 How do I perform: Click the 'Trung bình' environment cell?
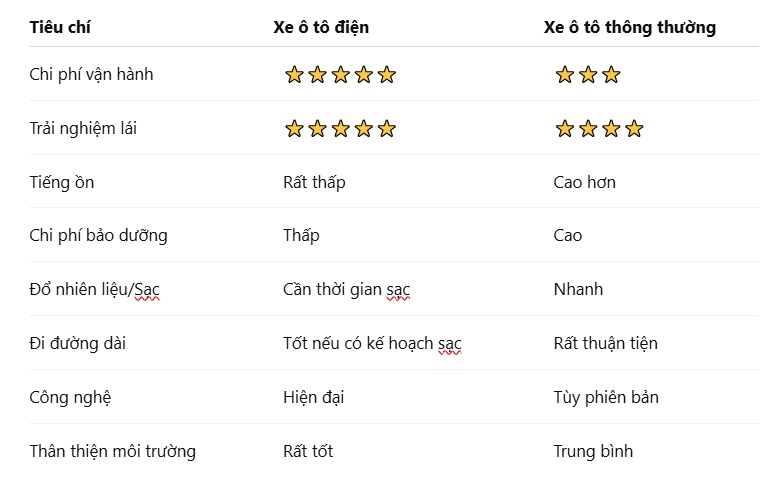pyautogui.click(x=593, y=451)
